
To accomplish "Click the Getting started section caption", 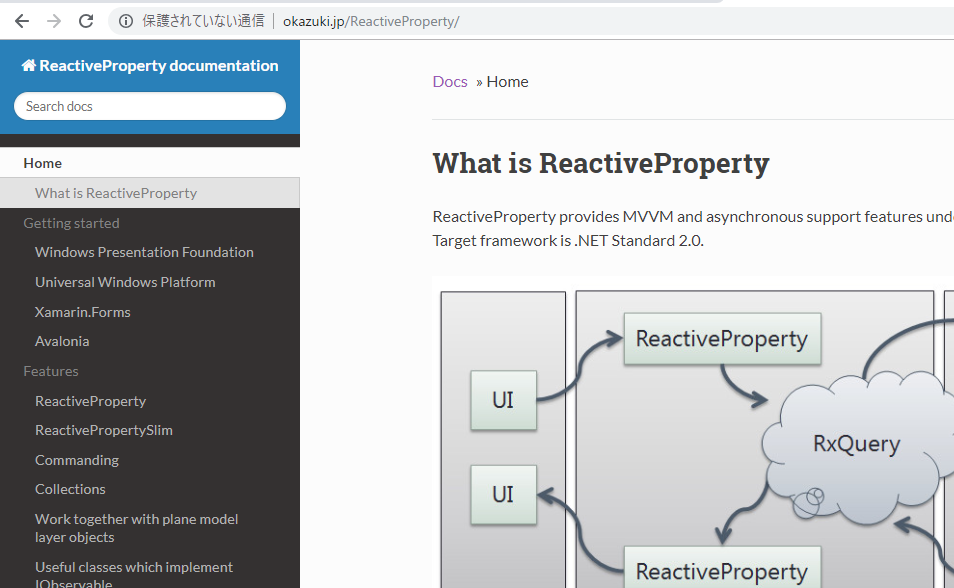I will pos(71,223).
